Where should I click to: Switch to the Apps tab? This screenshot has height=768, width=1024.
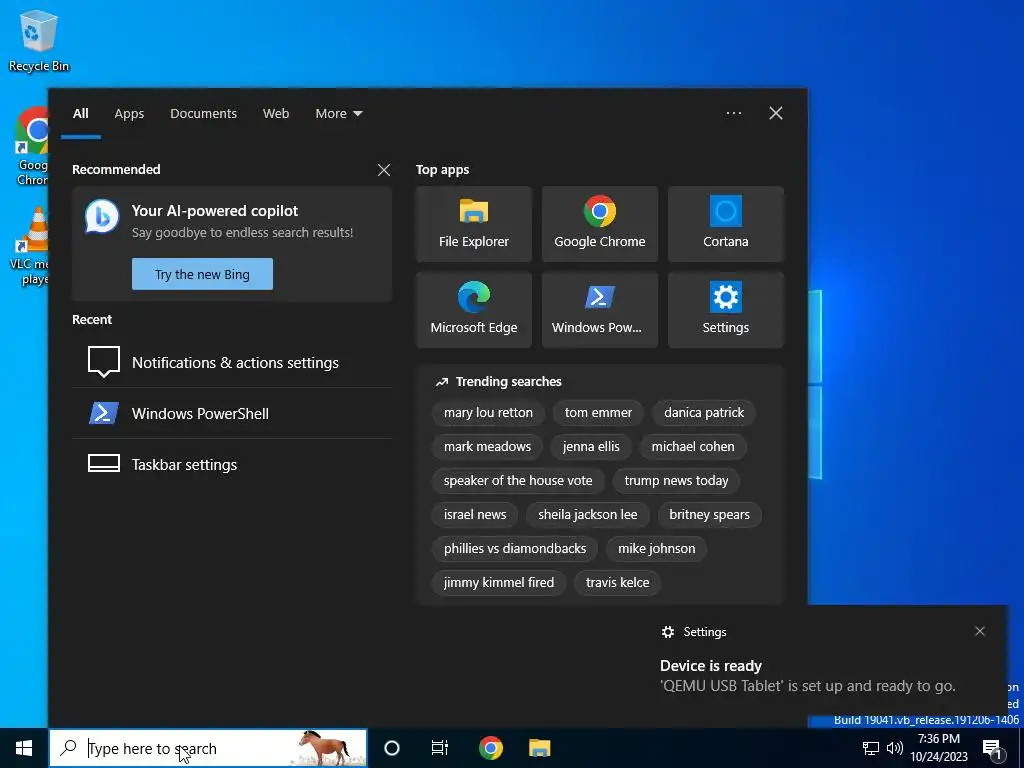coord(129,114)
